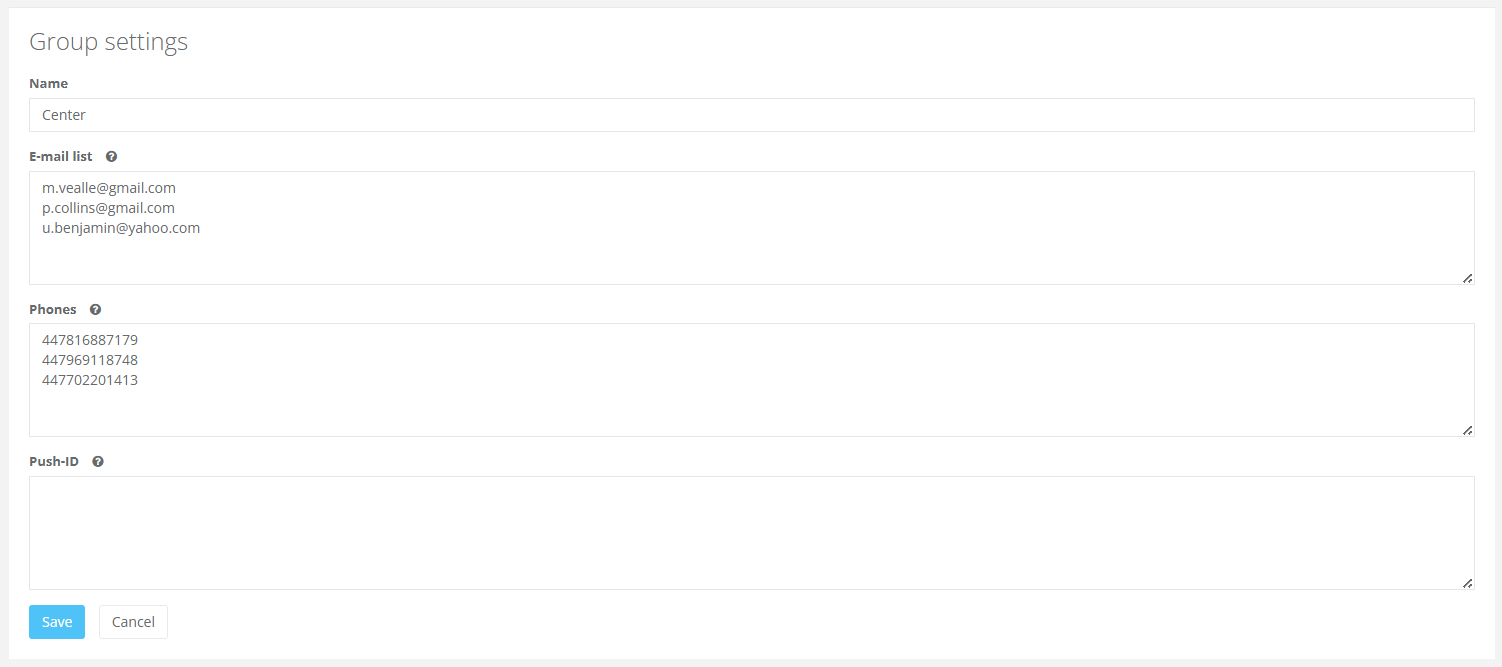
Task: Click the E-mail list box resize handle
Action: click(1467, 278)
